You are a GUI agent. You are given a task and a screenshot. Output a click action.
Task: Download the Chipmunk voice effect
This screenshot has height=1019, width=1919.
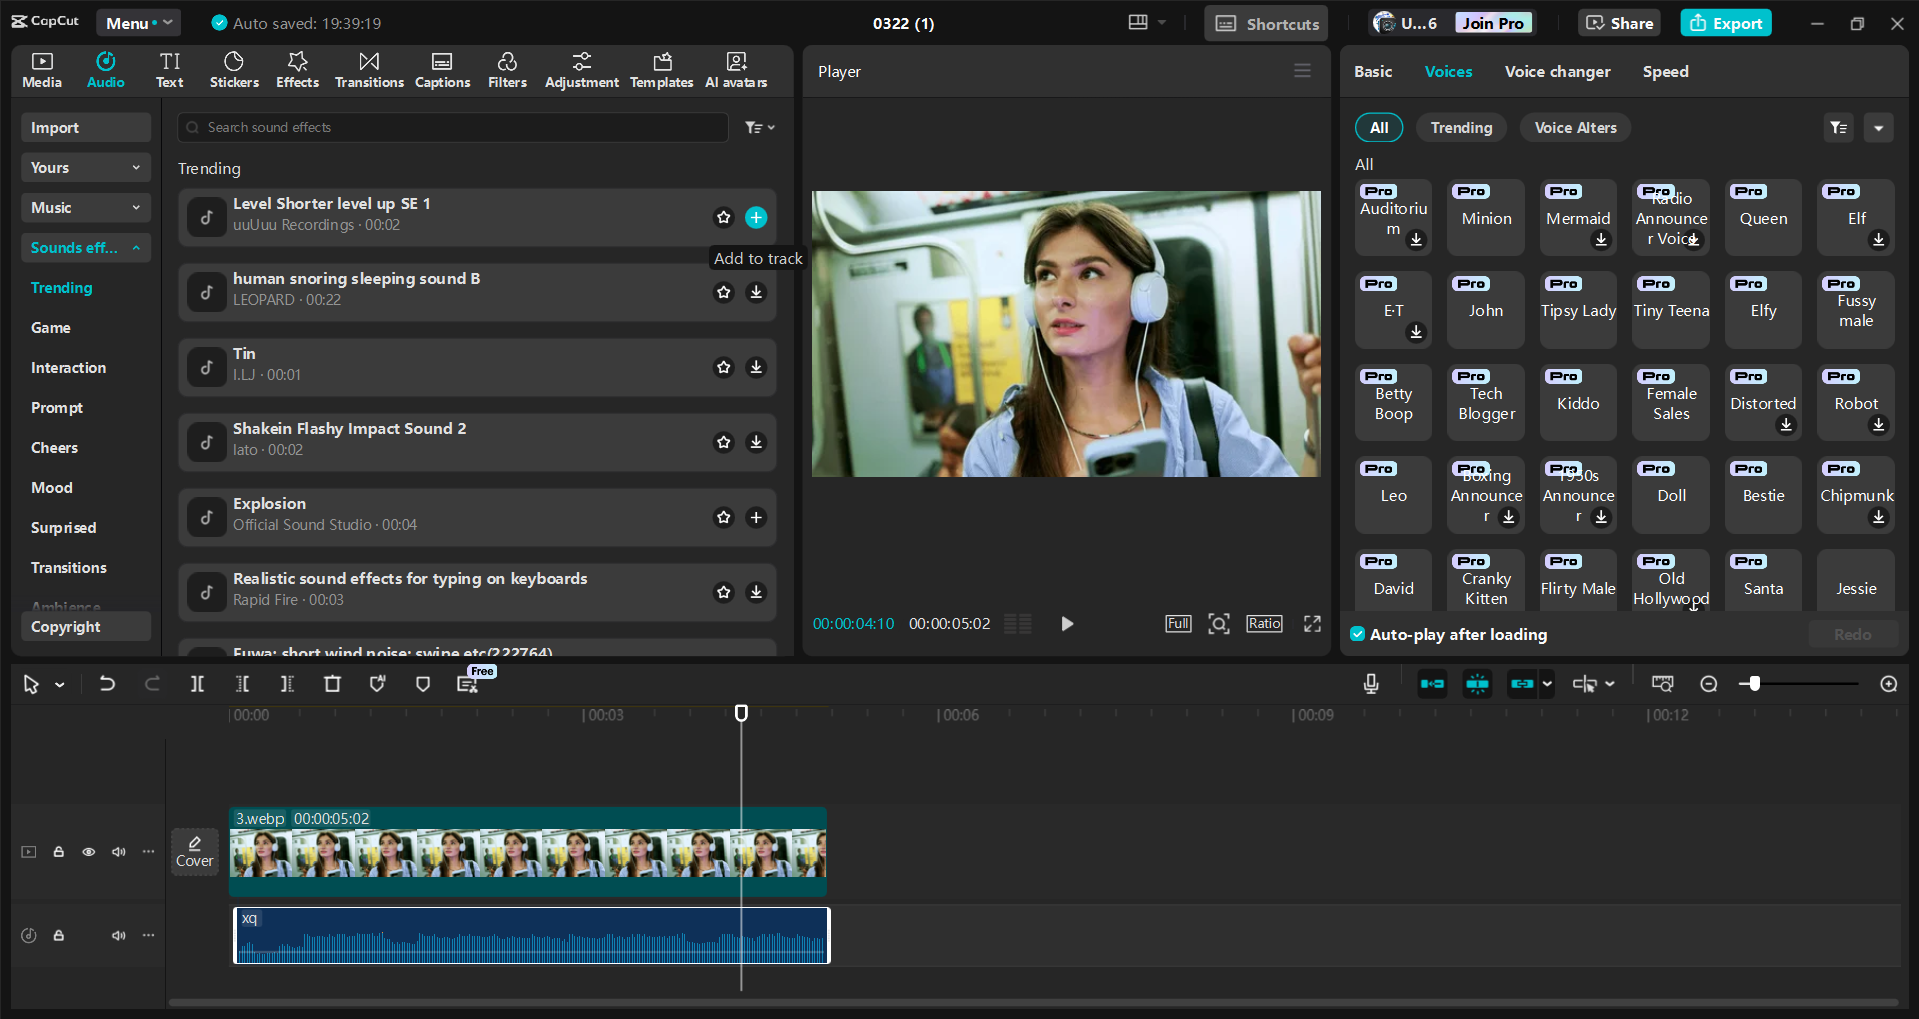[1879, 518]
